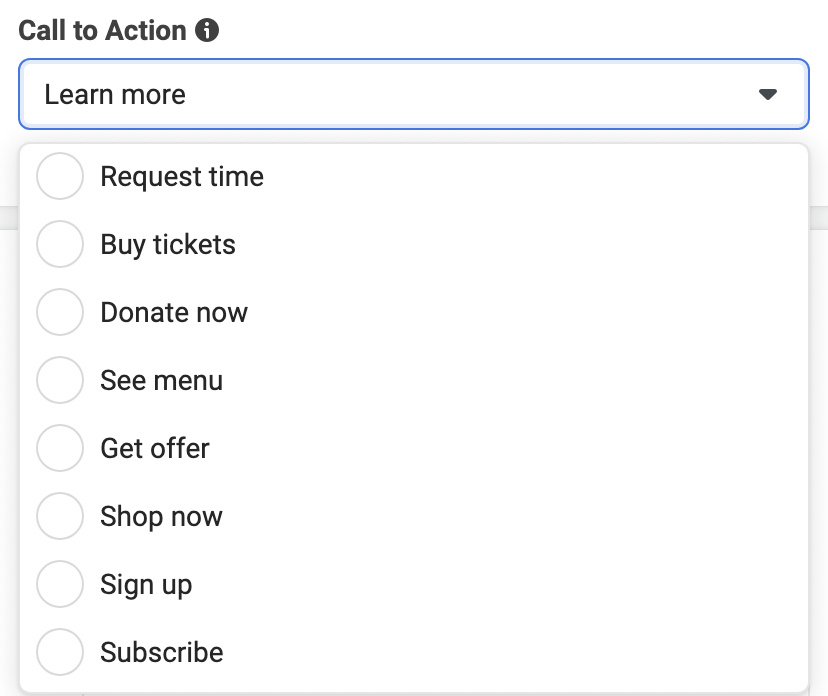The height and width of the screenshot is (696, 828).
Task: Select the See menu radio button
Action: [60, 380]
